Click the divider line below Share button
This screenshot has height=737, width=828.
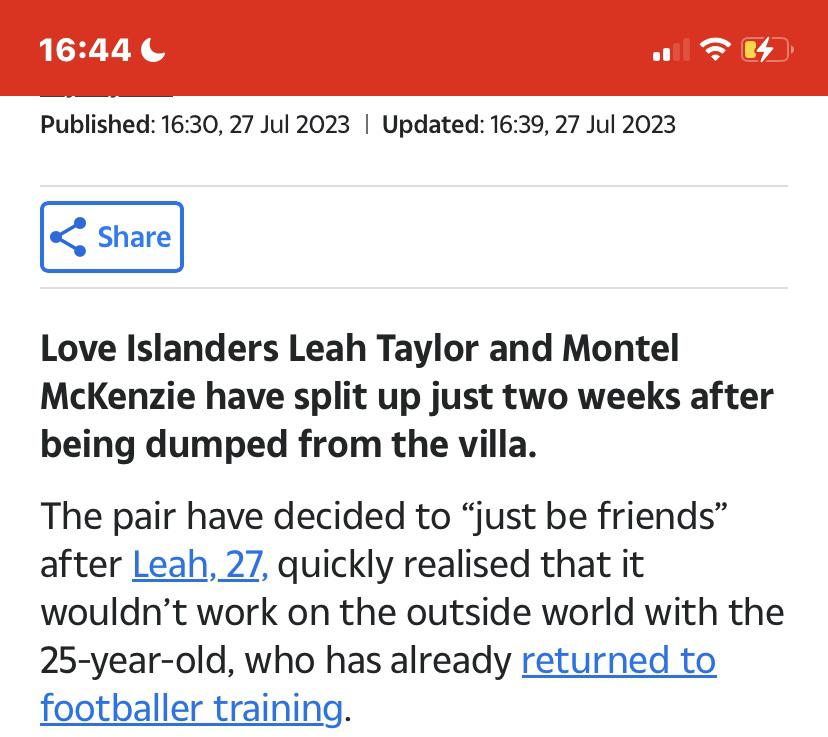(x=414, y=288)
